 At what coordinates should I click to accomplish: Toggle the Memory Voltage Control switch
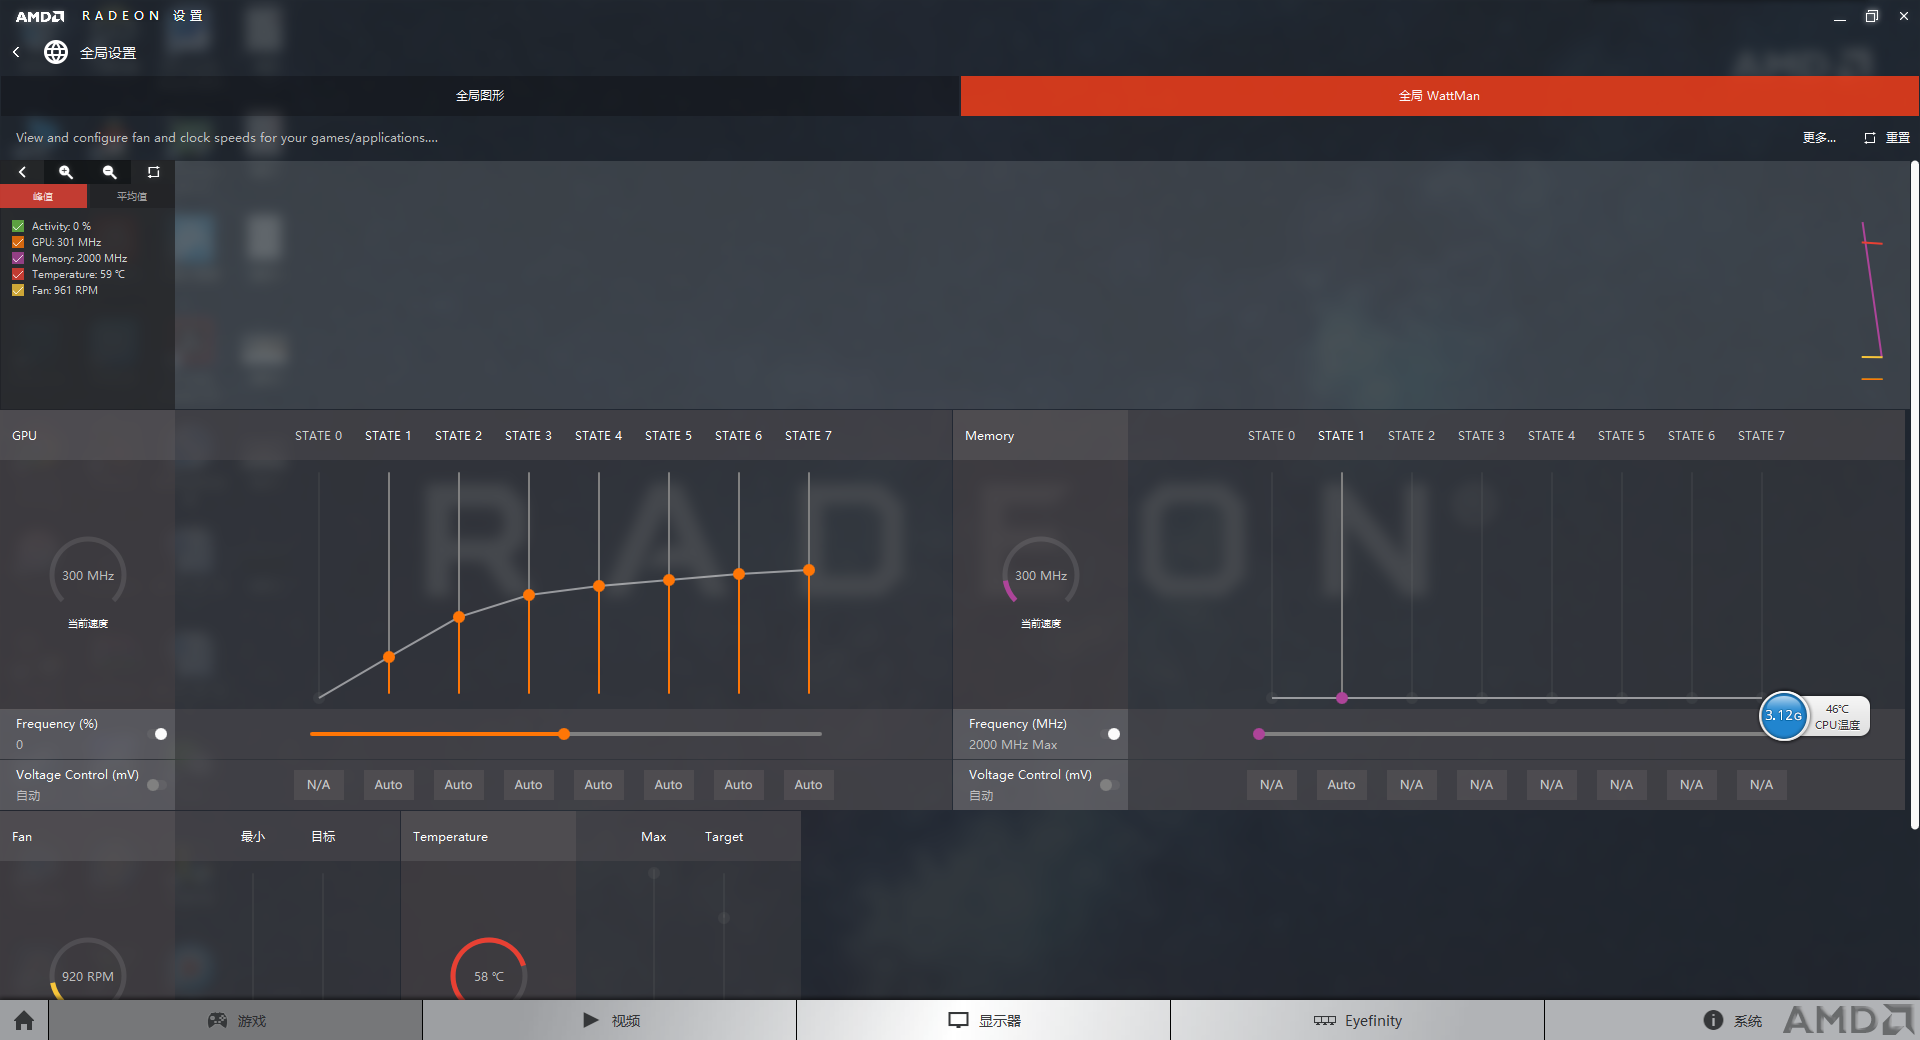pos(1110,785)
